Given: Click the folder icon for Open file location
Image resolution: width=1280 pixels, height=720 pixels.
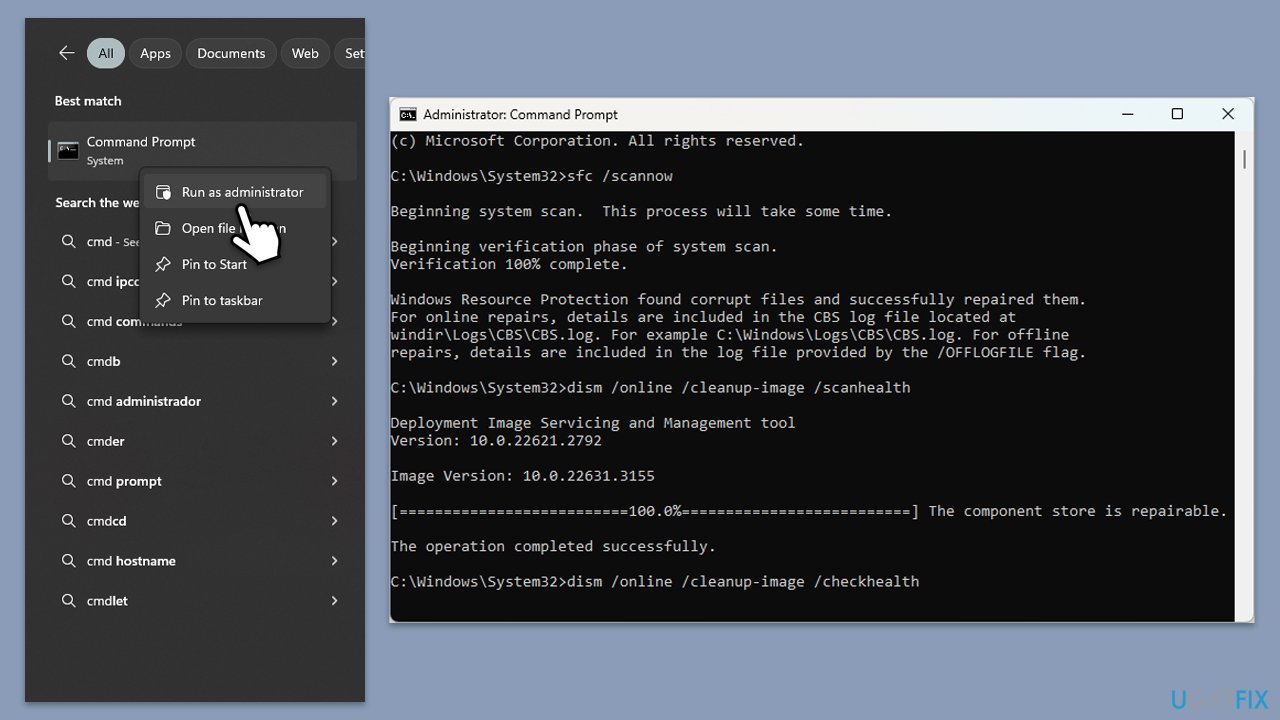Looking at the screenshot, I should click(162, 228).
